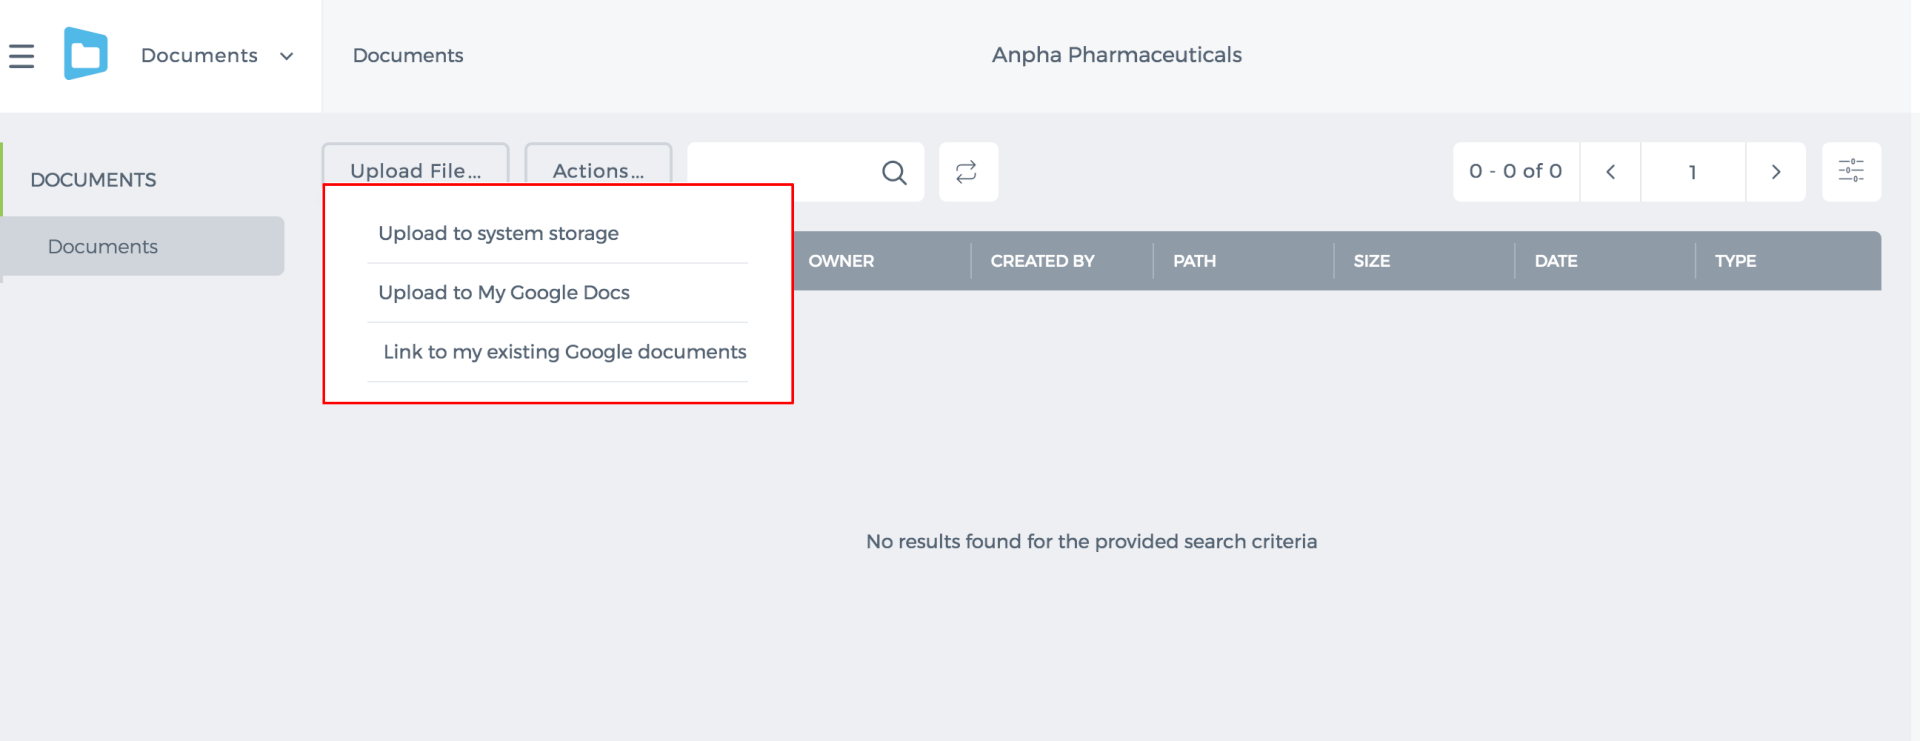This screenshot has width=1920, height=741.
Task: Open the Upload File… dropdown
Action: [x=415, y=170]
